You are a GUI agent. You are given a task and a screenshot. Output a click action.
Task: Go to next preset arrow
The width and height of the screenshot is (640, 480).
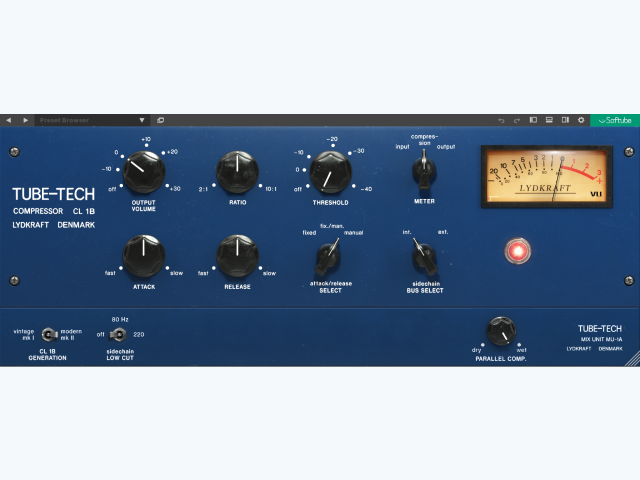pyautogui.click(x=25, y=120)
